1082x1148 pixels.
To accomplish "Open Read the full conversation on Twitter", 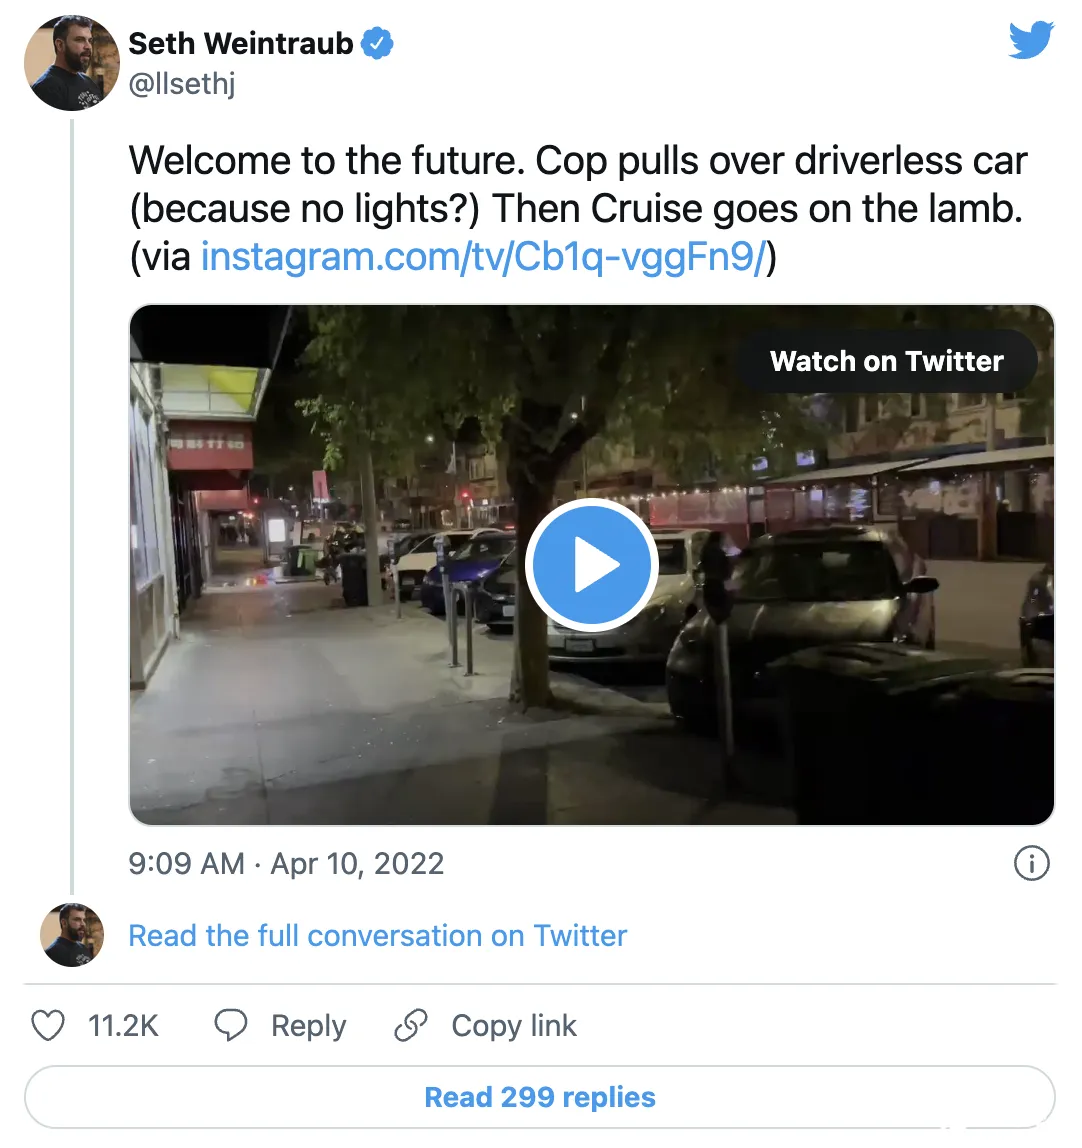I will pyautogui.click(x=377, y=936).
